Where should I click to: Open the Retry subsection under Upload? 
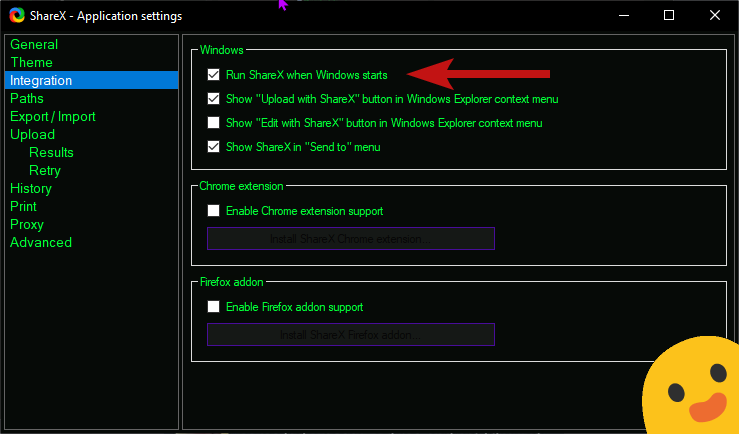(x=45, y=170)
